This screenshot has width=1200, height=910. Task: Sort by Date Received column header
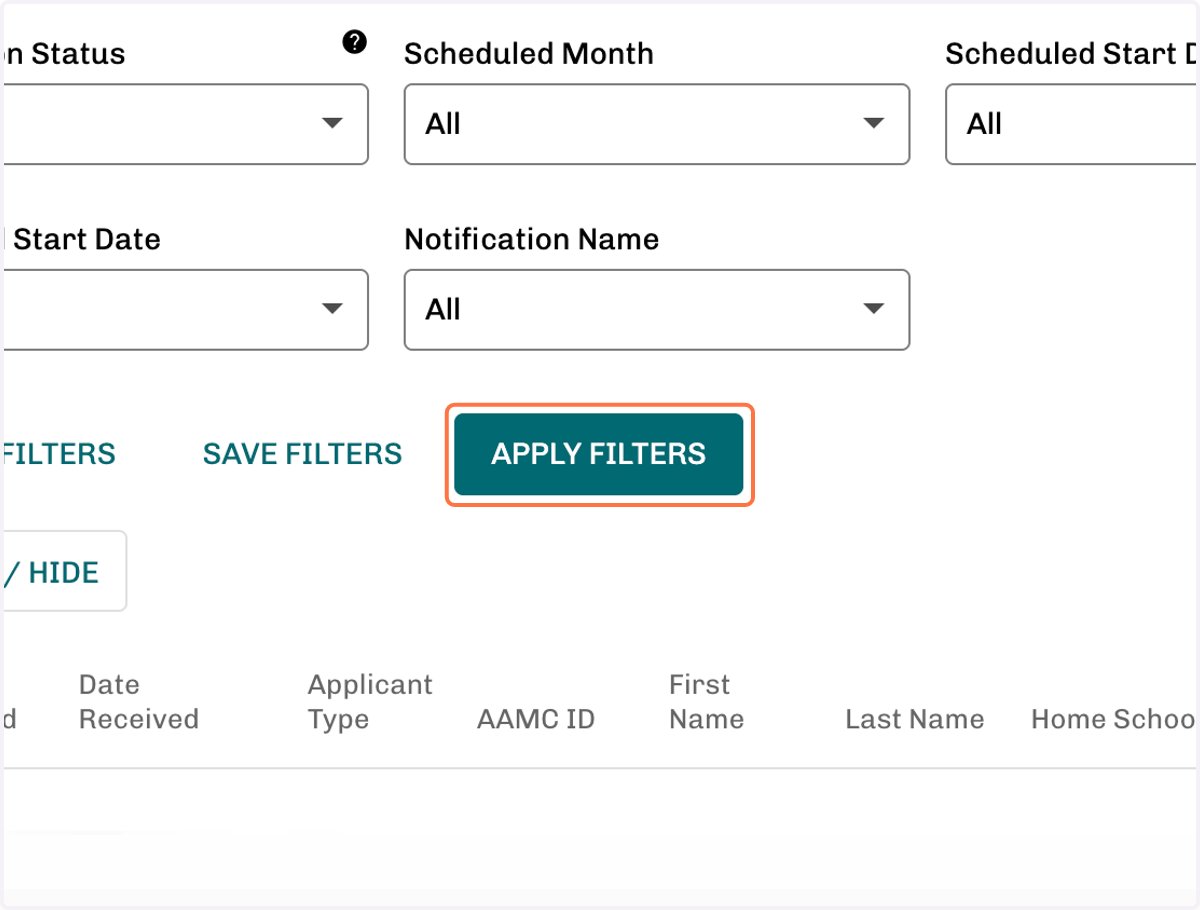pos(139,702)
